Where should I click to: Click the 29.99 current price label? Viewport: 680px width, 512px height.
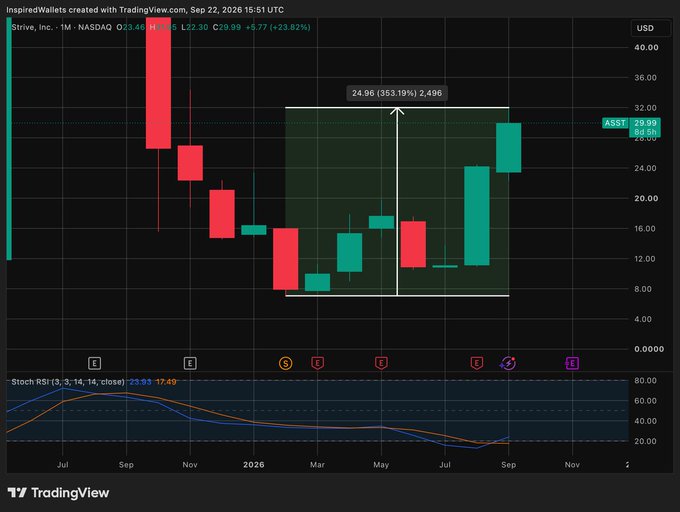click(645, 123)
